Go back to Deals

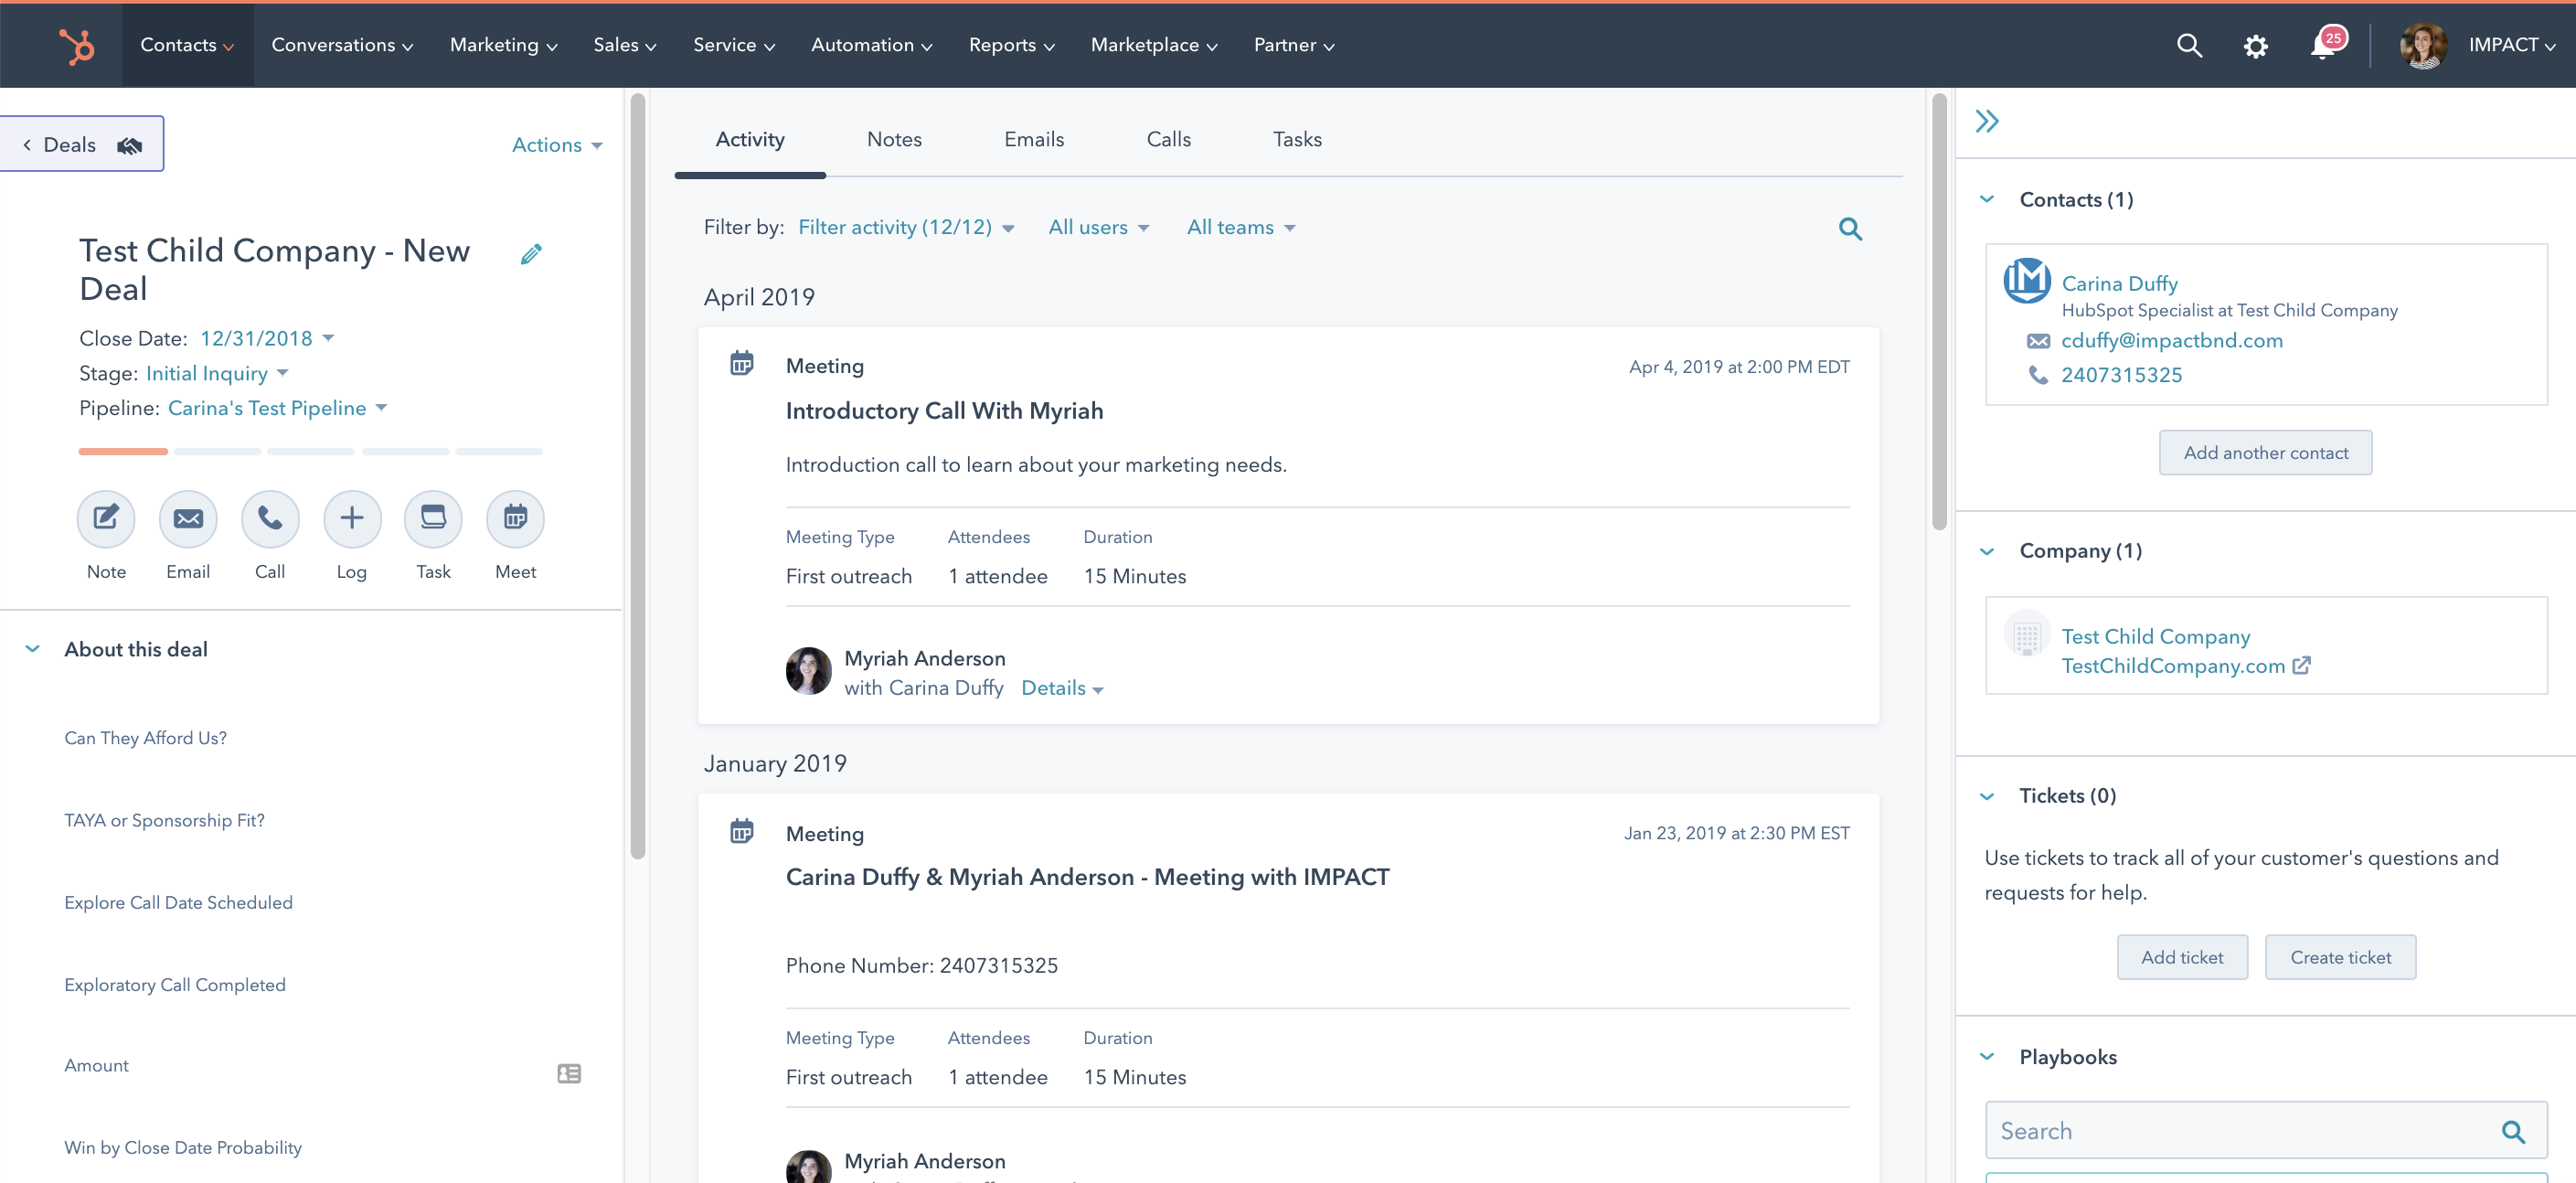click(x=82, y=144)
